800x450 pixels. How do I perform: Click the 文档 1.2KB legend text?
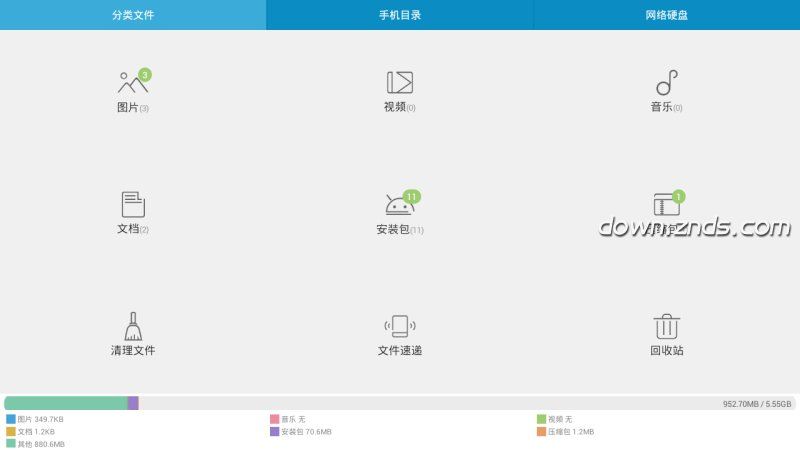coord(36,432)
